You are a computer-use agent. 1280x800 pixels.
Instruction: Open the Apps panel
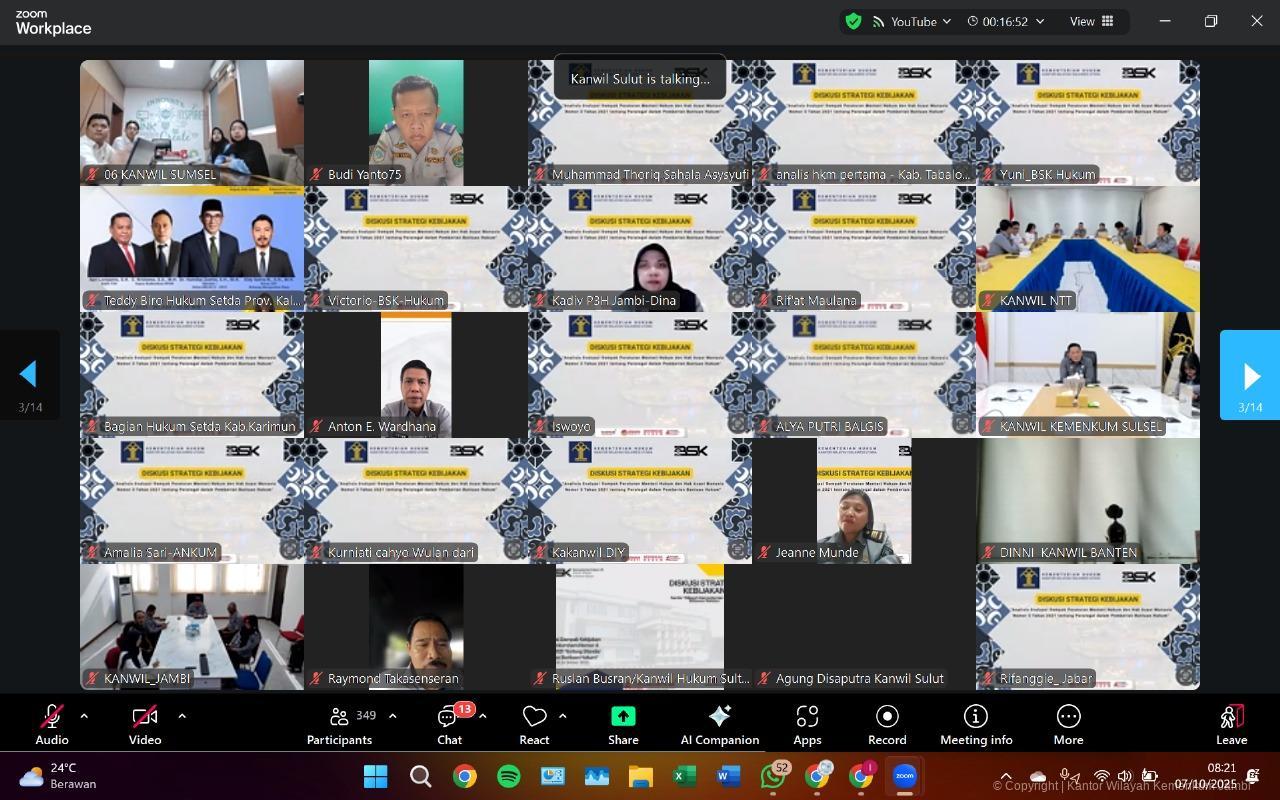point(807,726)
